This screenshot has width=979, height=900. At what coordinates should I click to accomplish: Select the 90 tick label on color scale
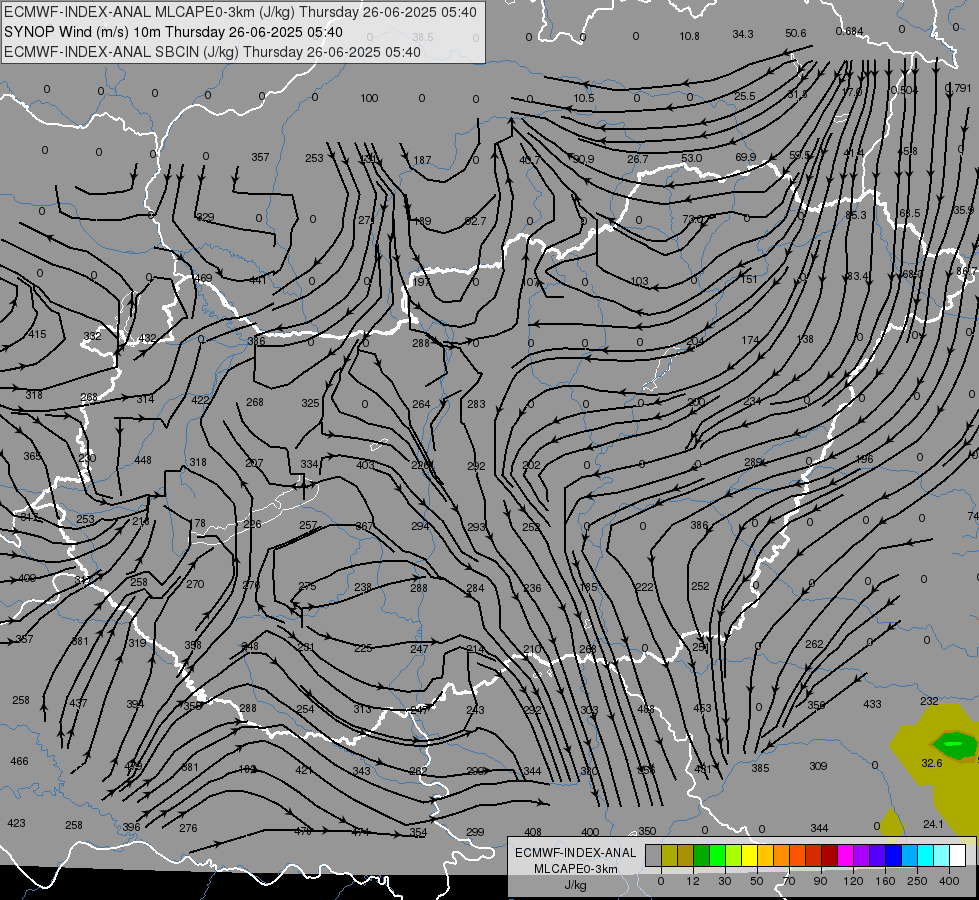820,881
